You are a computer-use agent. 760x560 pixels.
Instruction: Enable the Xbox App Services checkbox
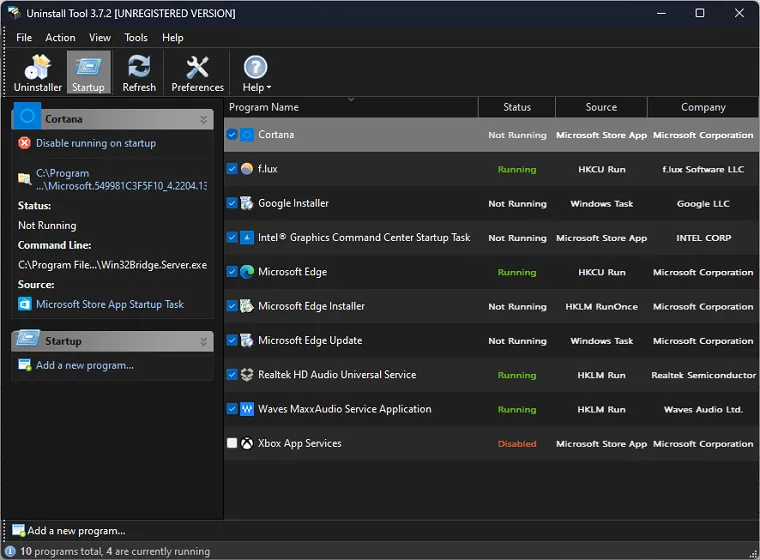tap(232, 443)
